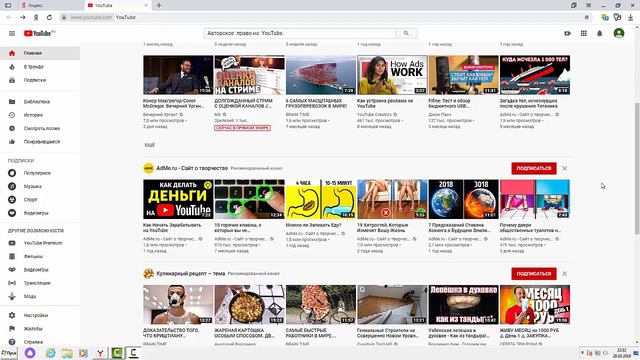The image size is (640, 360).
Task: Open the YouTube apps grid icon
Action: (x=584, y=33)
